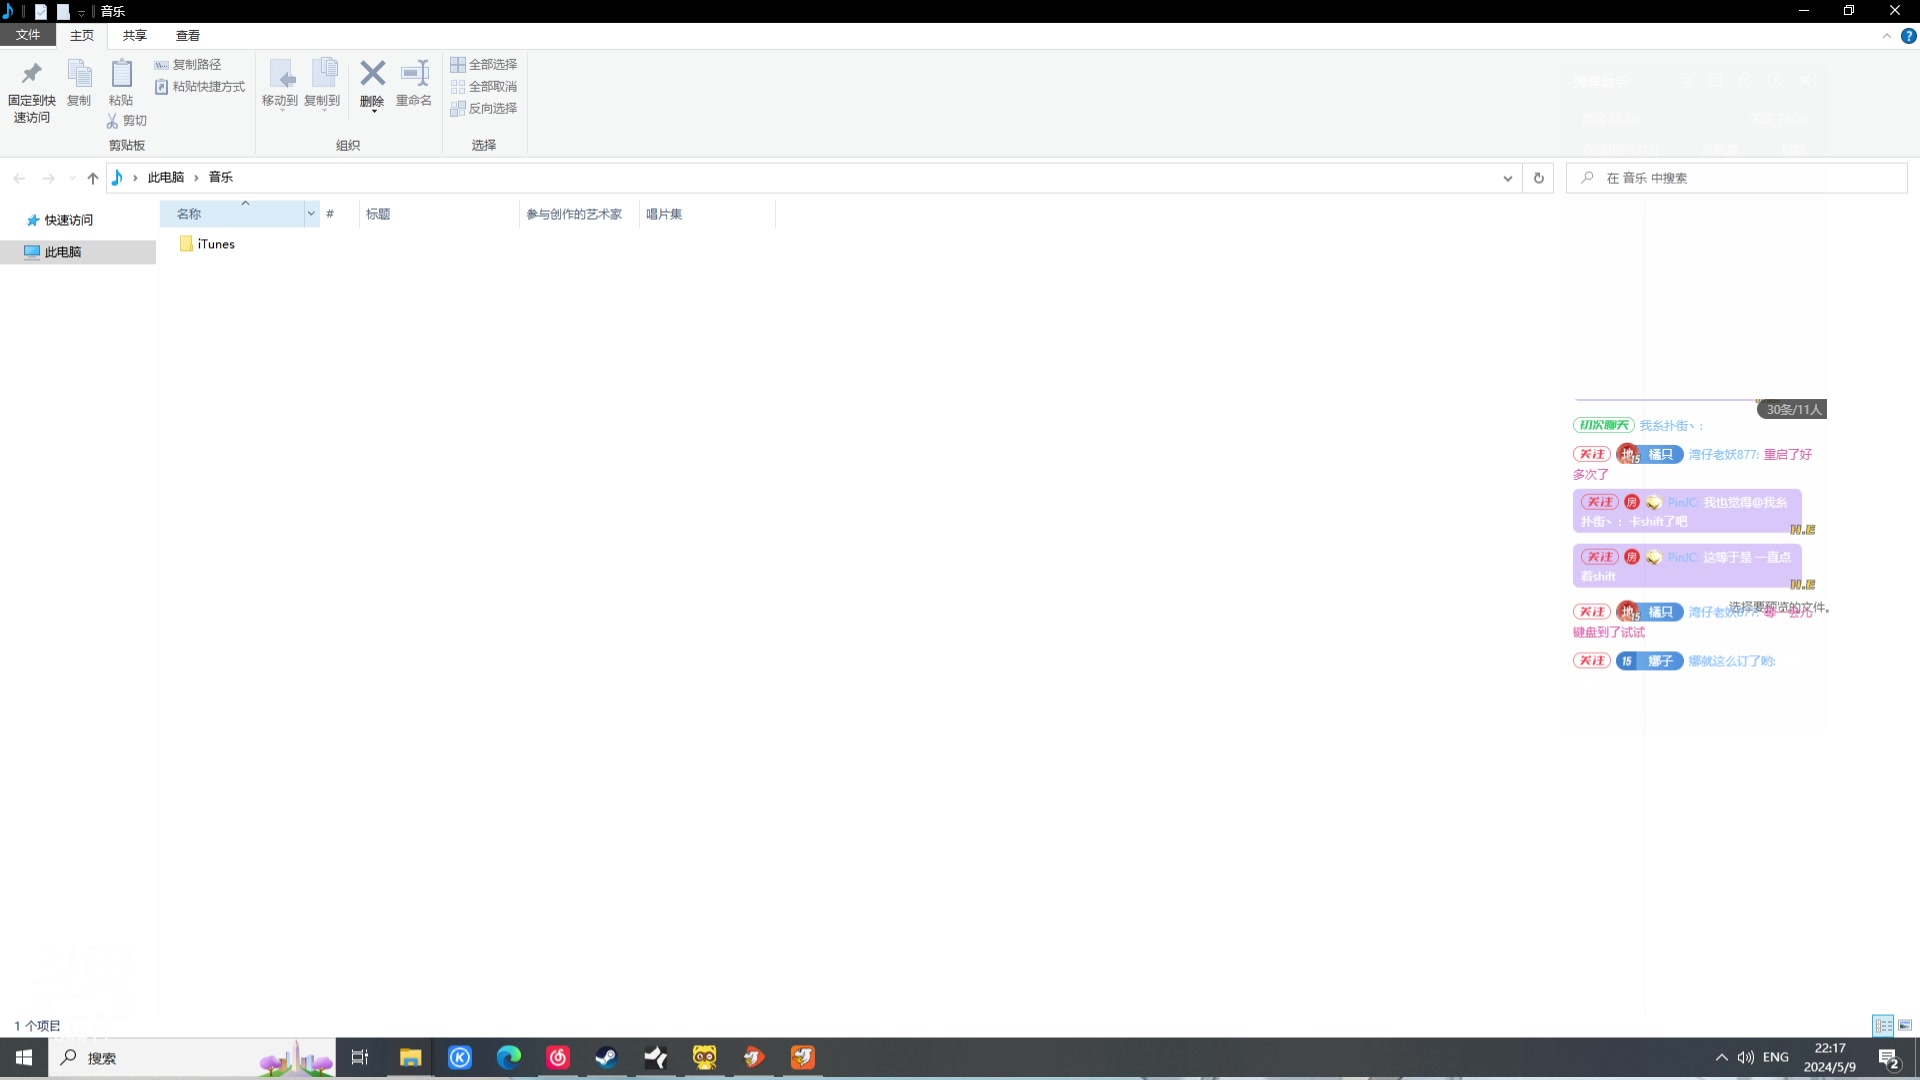Screen dimensions: 1920x1080
Task: Collapse the ribbon with chevron arrow
Action: (x=1887, y=36)
